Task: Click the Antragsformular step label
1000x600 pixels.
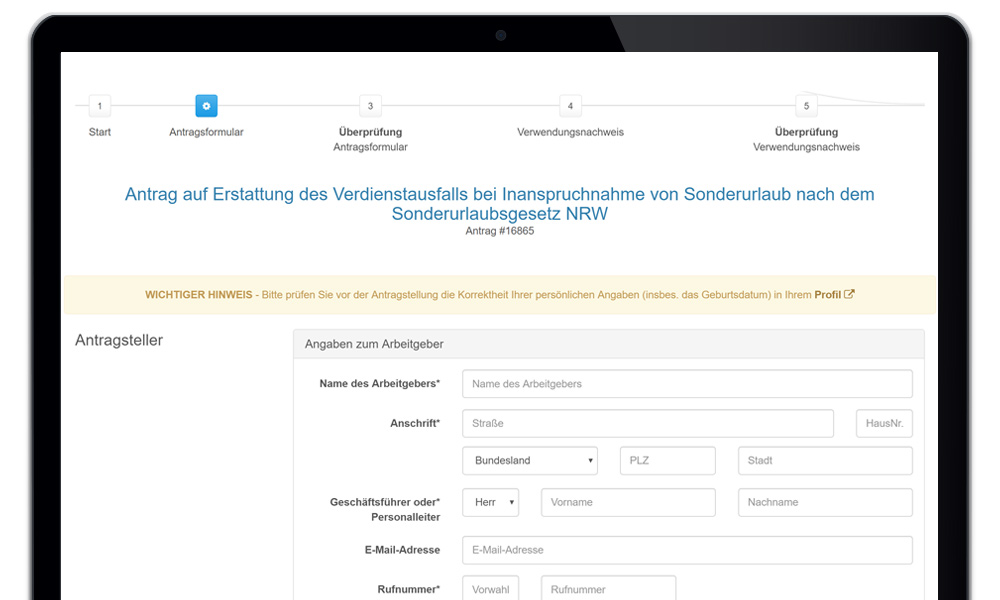Action: click(206, 132)
